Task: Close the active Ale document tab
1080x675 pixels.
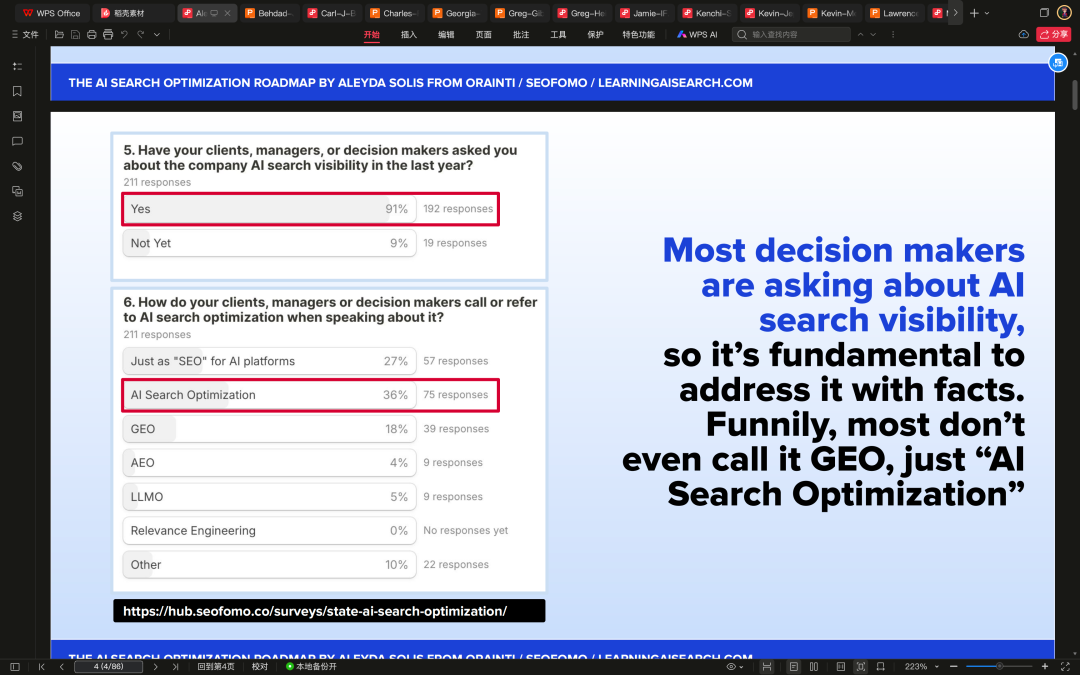Action: [227, 13]
